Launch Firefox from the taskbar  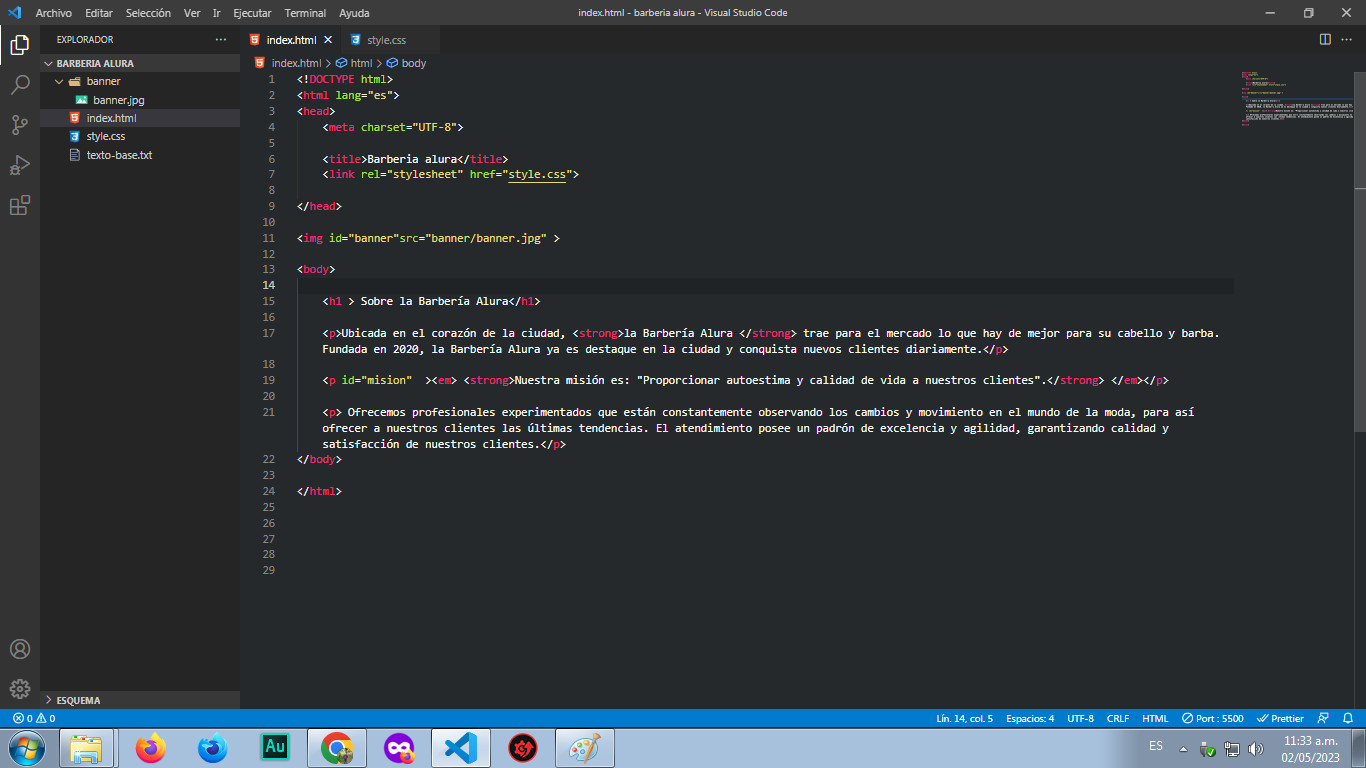[150, 748]
